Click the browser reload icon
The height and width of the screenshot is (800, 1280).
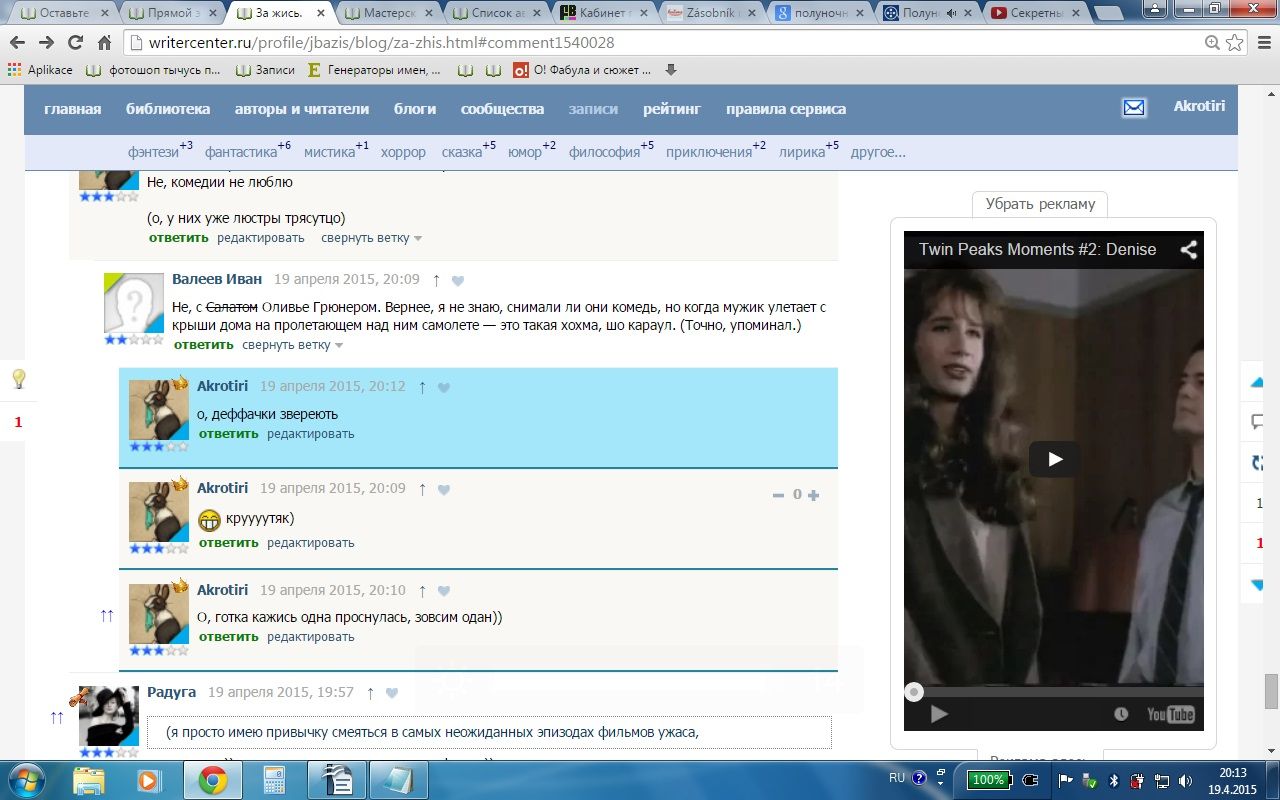point(75,43)
